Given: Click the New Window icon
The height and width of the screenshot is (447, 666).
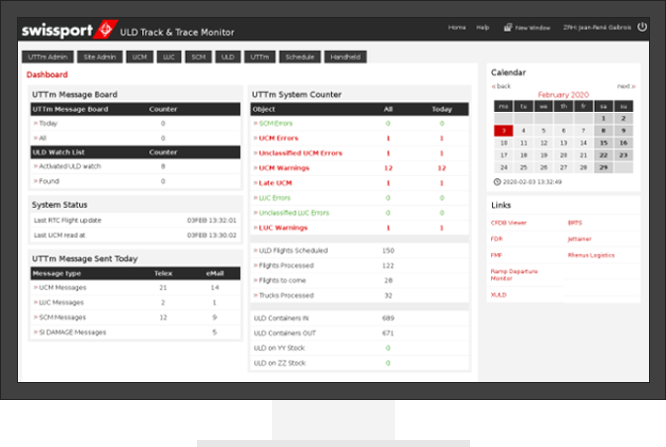Looking at the screenshot, I should pos(509,28).
